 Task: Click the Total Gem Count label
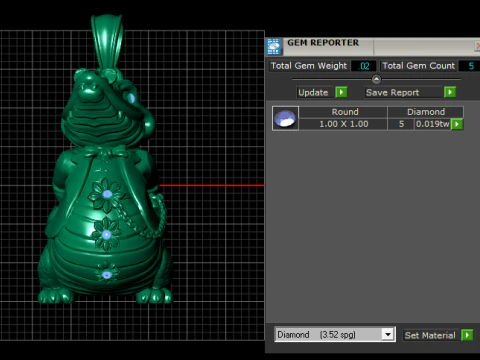tap(418, 66)
